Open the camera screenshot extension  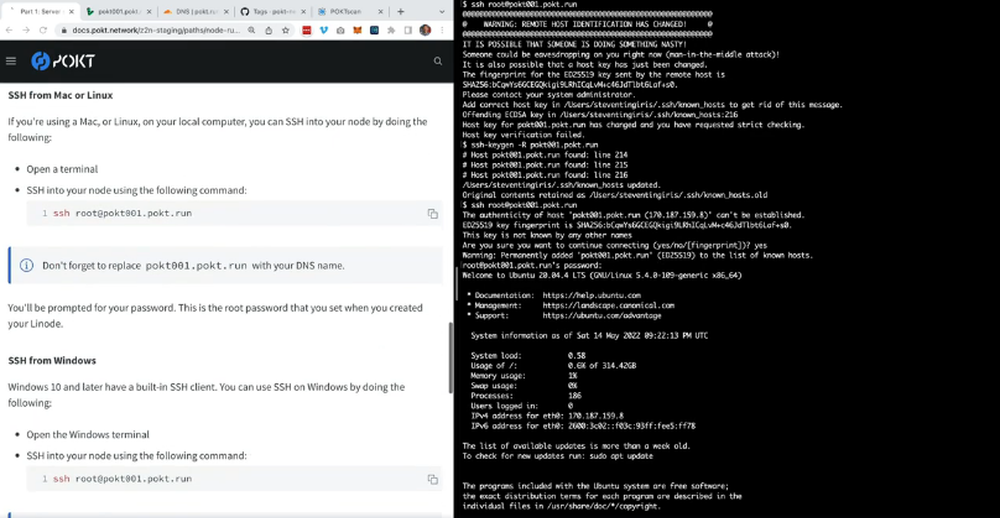point(341,30)
